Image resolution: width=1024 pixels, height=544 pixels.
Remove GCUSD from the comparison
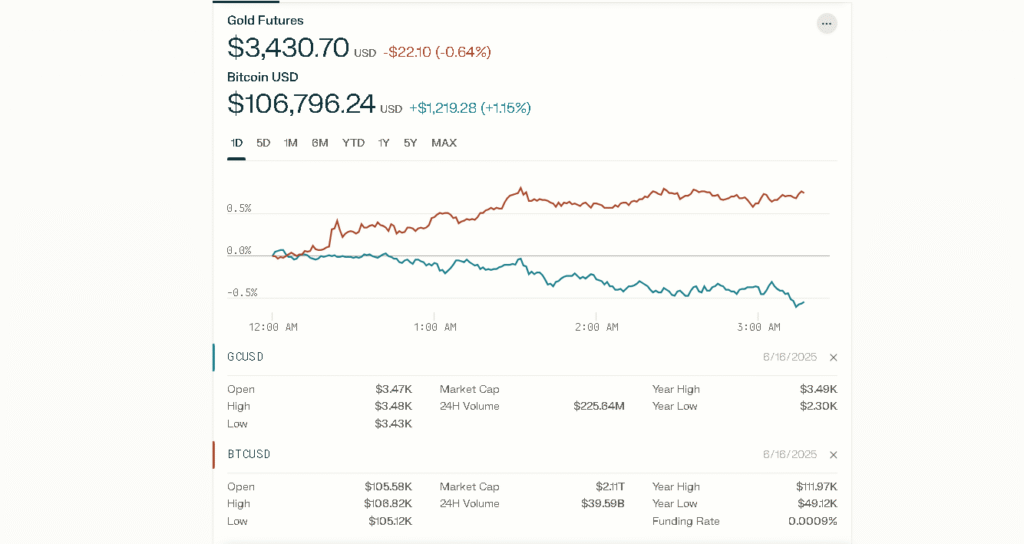tap(833, 357)
